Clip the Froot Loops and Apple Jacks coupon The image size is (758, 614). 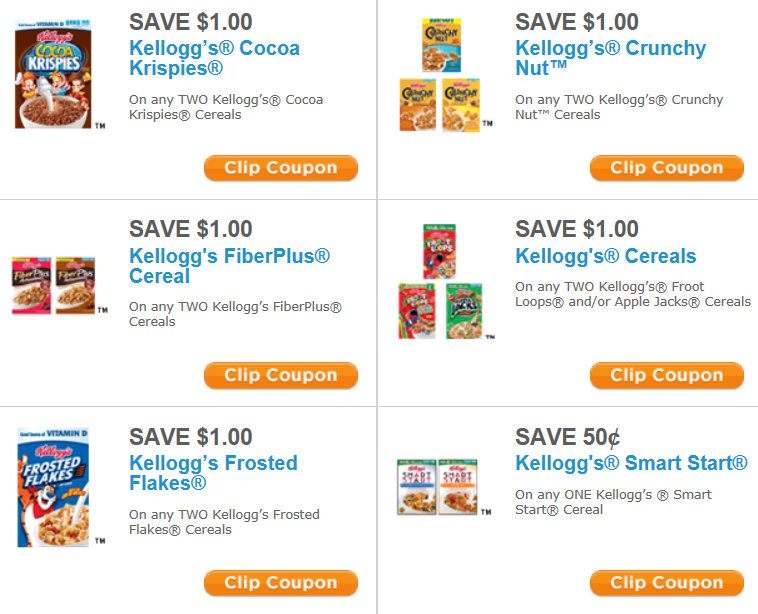click(x=666, y=376)
